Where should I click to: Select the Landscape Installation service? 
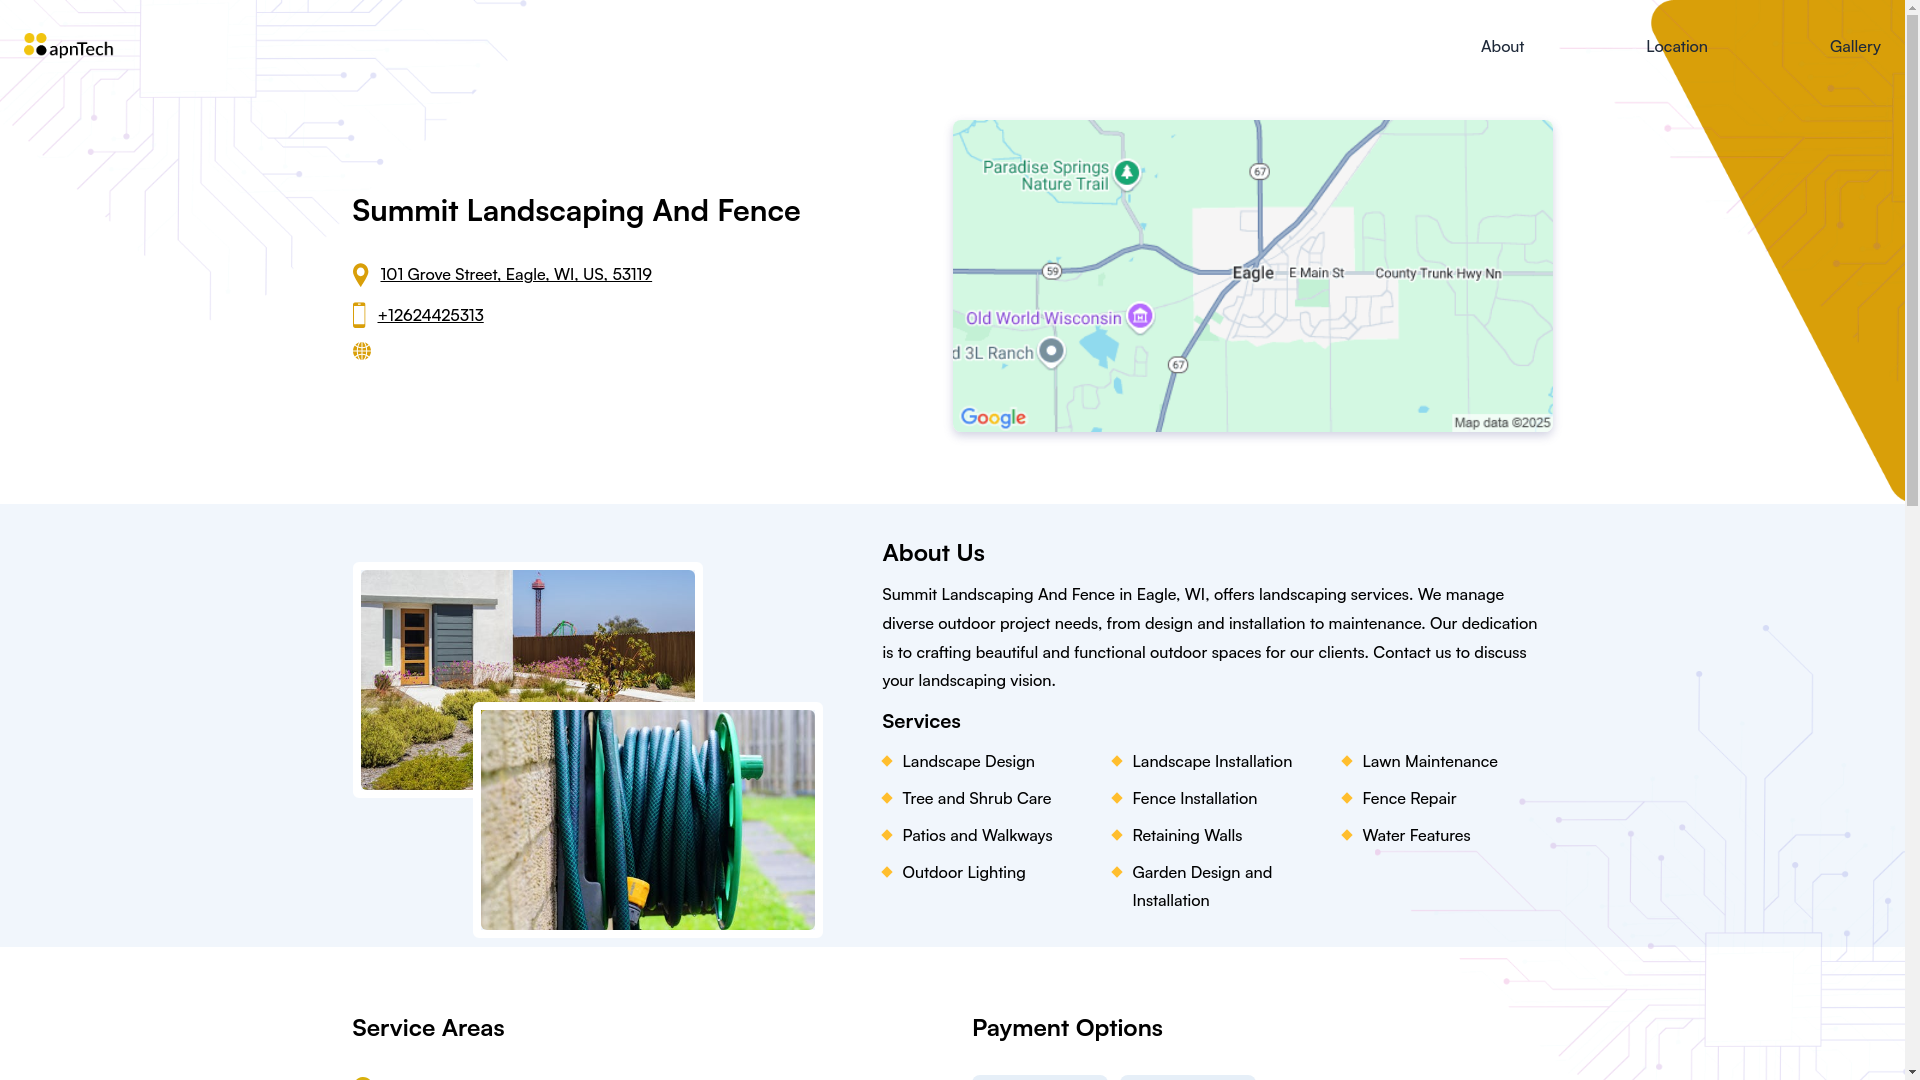click(x=1212, y=761)
